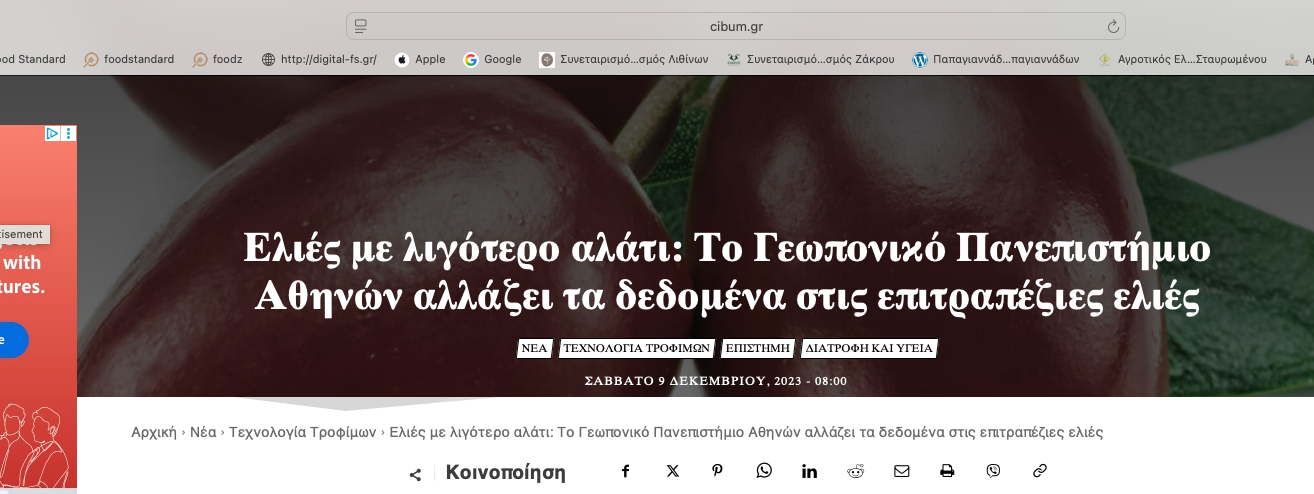Click the Κοινοποίηση share button
This screenshot has height=494, width=1314.
point(505,473)
